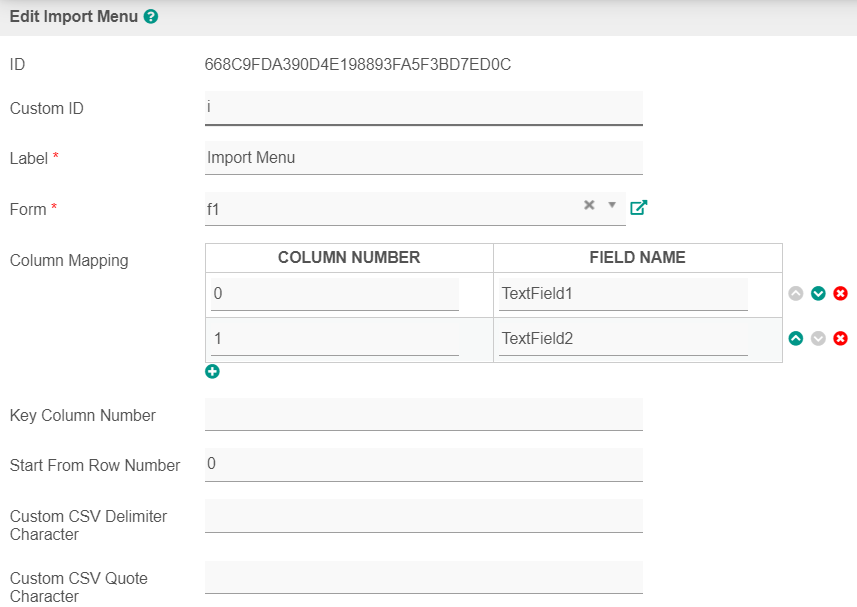Viewport: 857px width, 607px height.
Task: Click the Custom CSV Quote Character field
Action: pyautogui.click(x=423, y=578)
